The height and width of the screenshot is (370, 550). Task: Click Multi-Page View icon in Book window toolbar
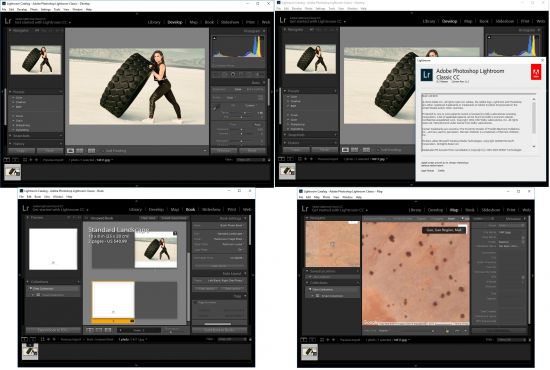(90, 330)
